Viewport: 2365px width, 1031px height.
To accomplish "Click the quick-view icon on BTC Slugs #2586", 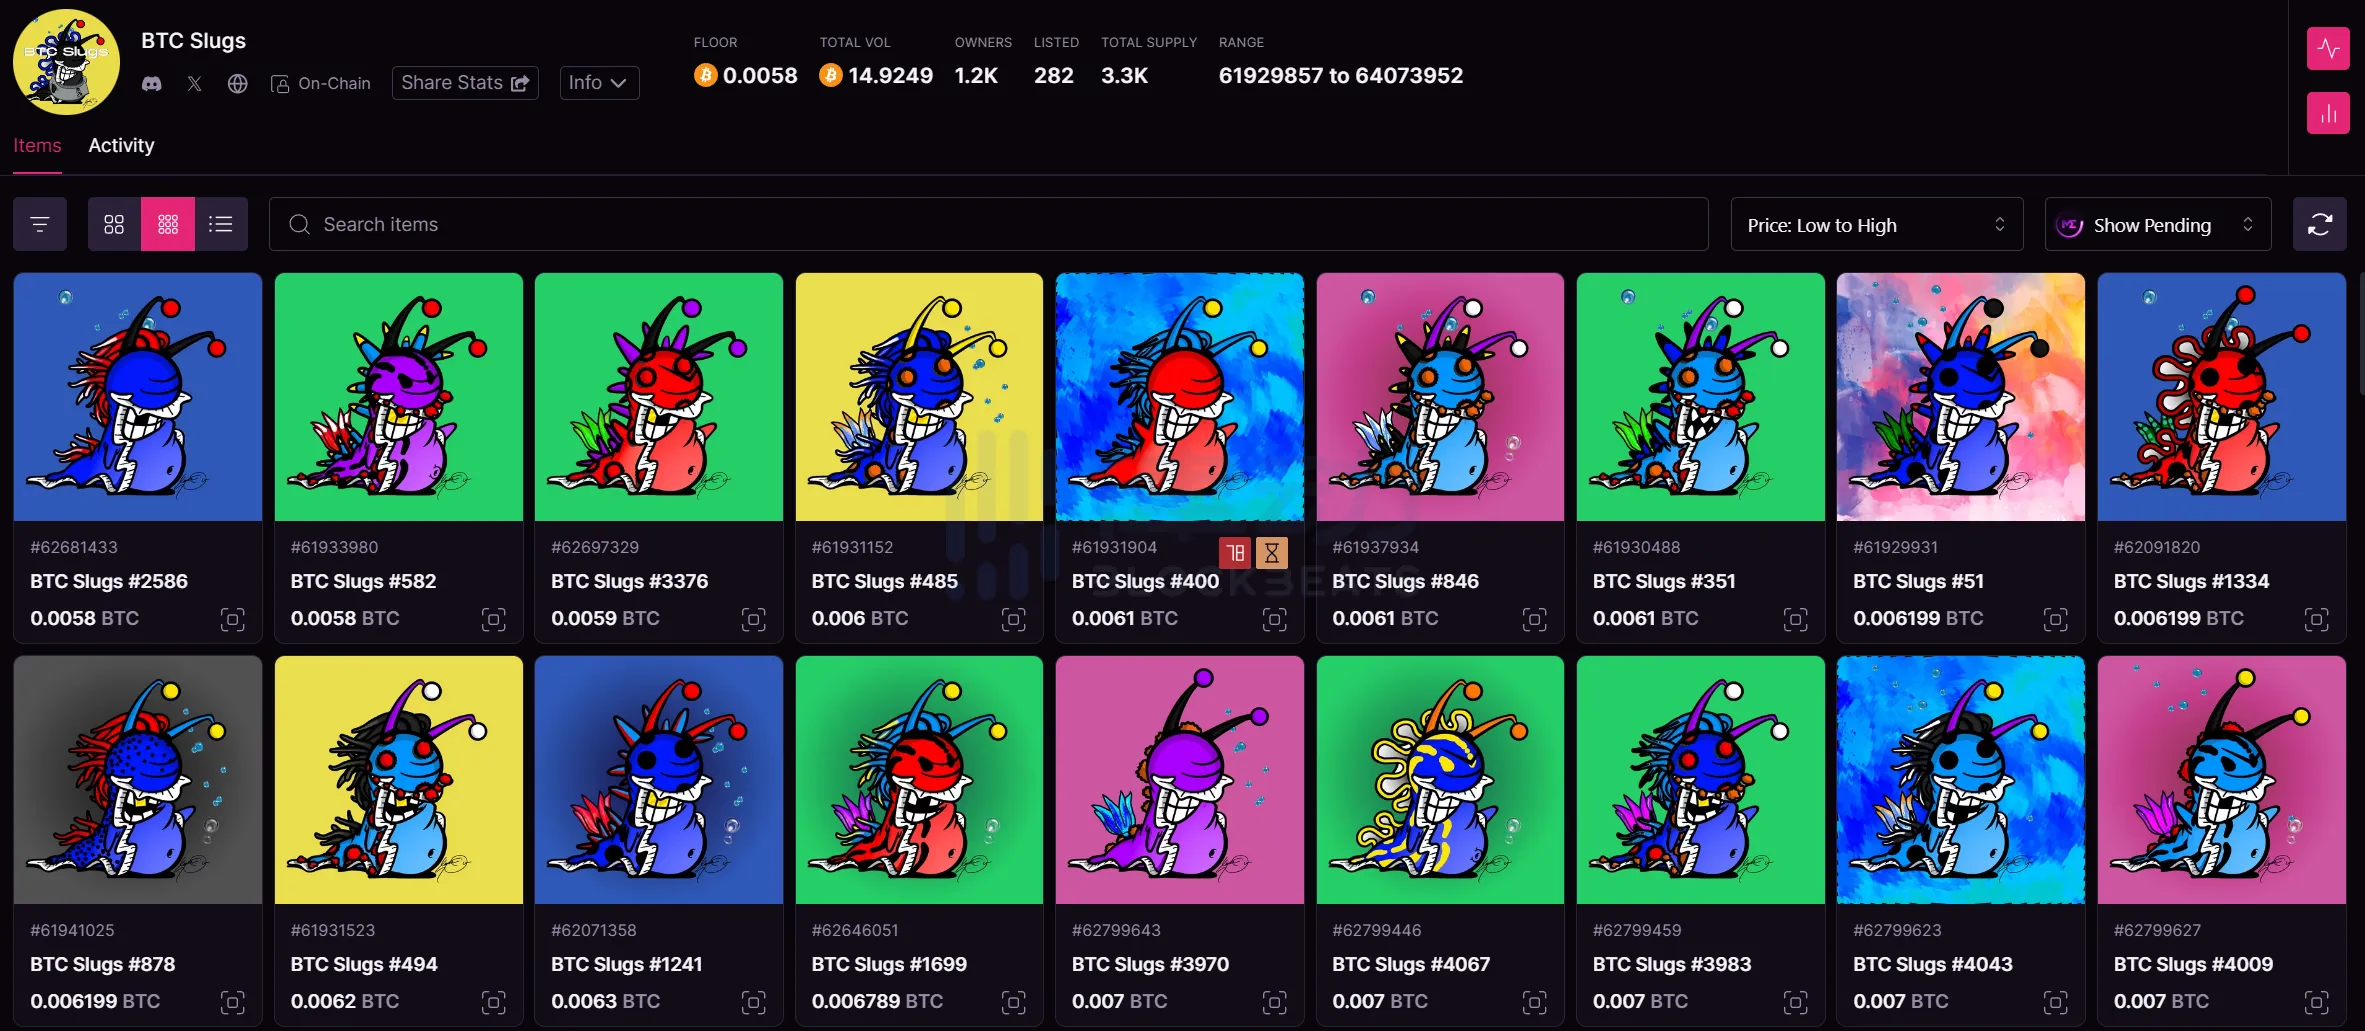I will pyautogui.click(x=232, y=620).
